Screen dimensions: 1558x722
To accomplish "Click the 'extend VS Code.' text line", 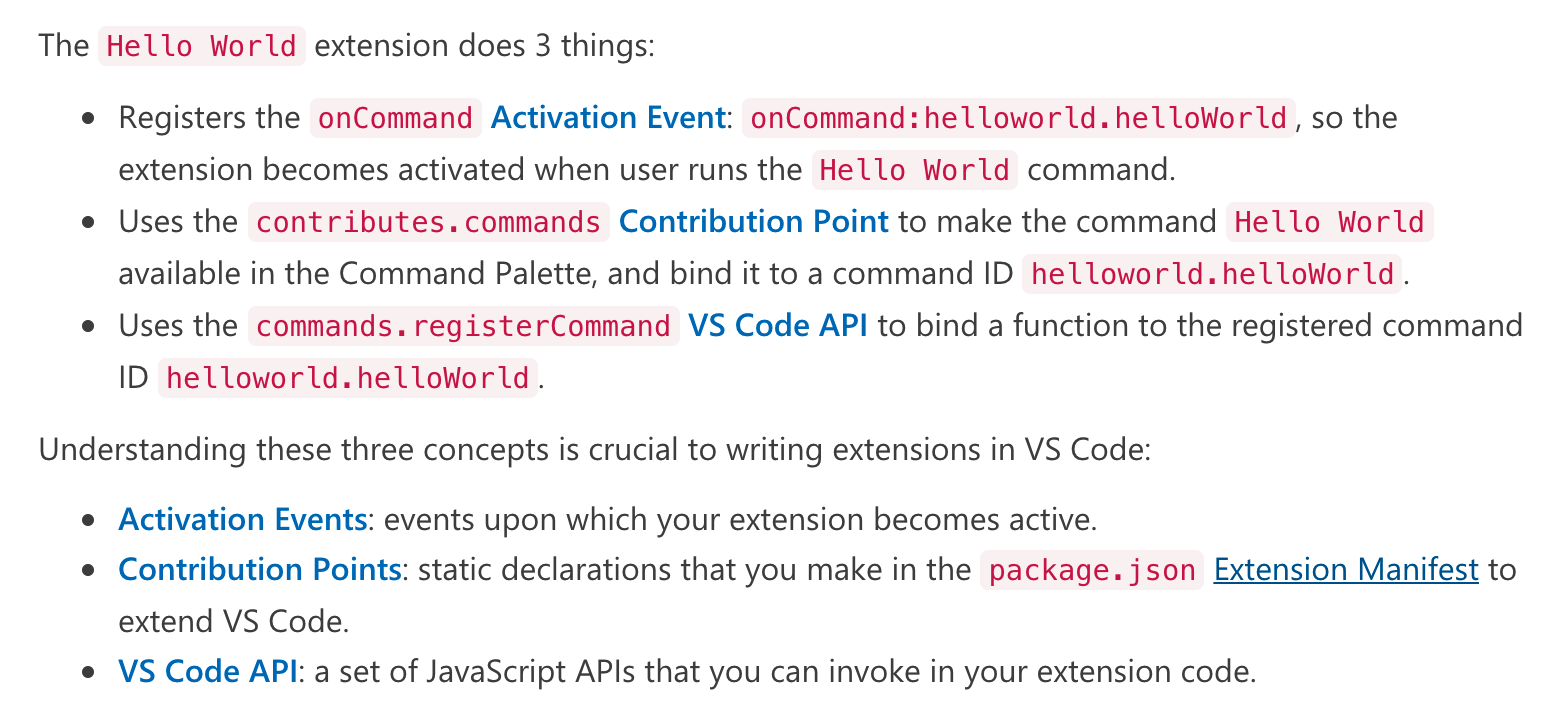I will click(x=233, y=621).
